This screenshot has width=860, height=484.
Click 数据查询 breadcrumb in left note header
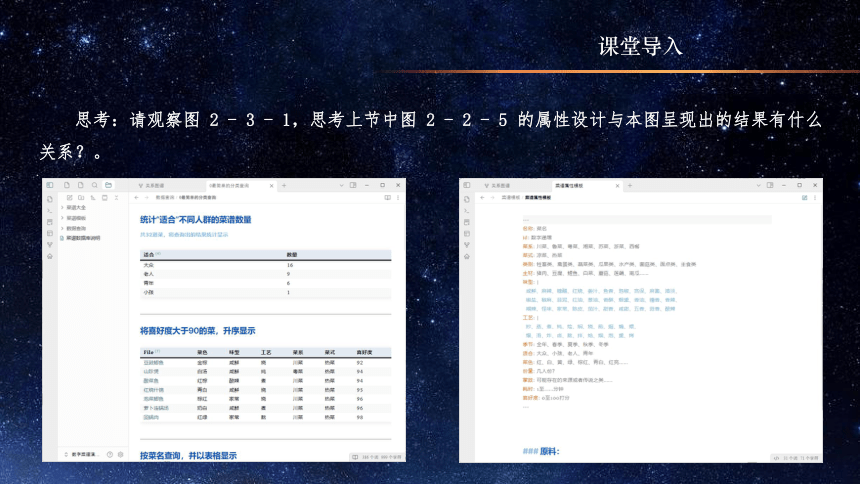(x=165, y=198)
